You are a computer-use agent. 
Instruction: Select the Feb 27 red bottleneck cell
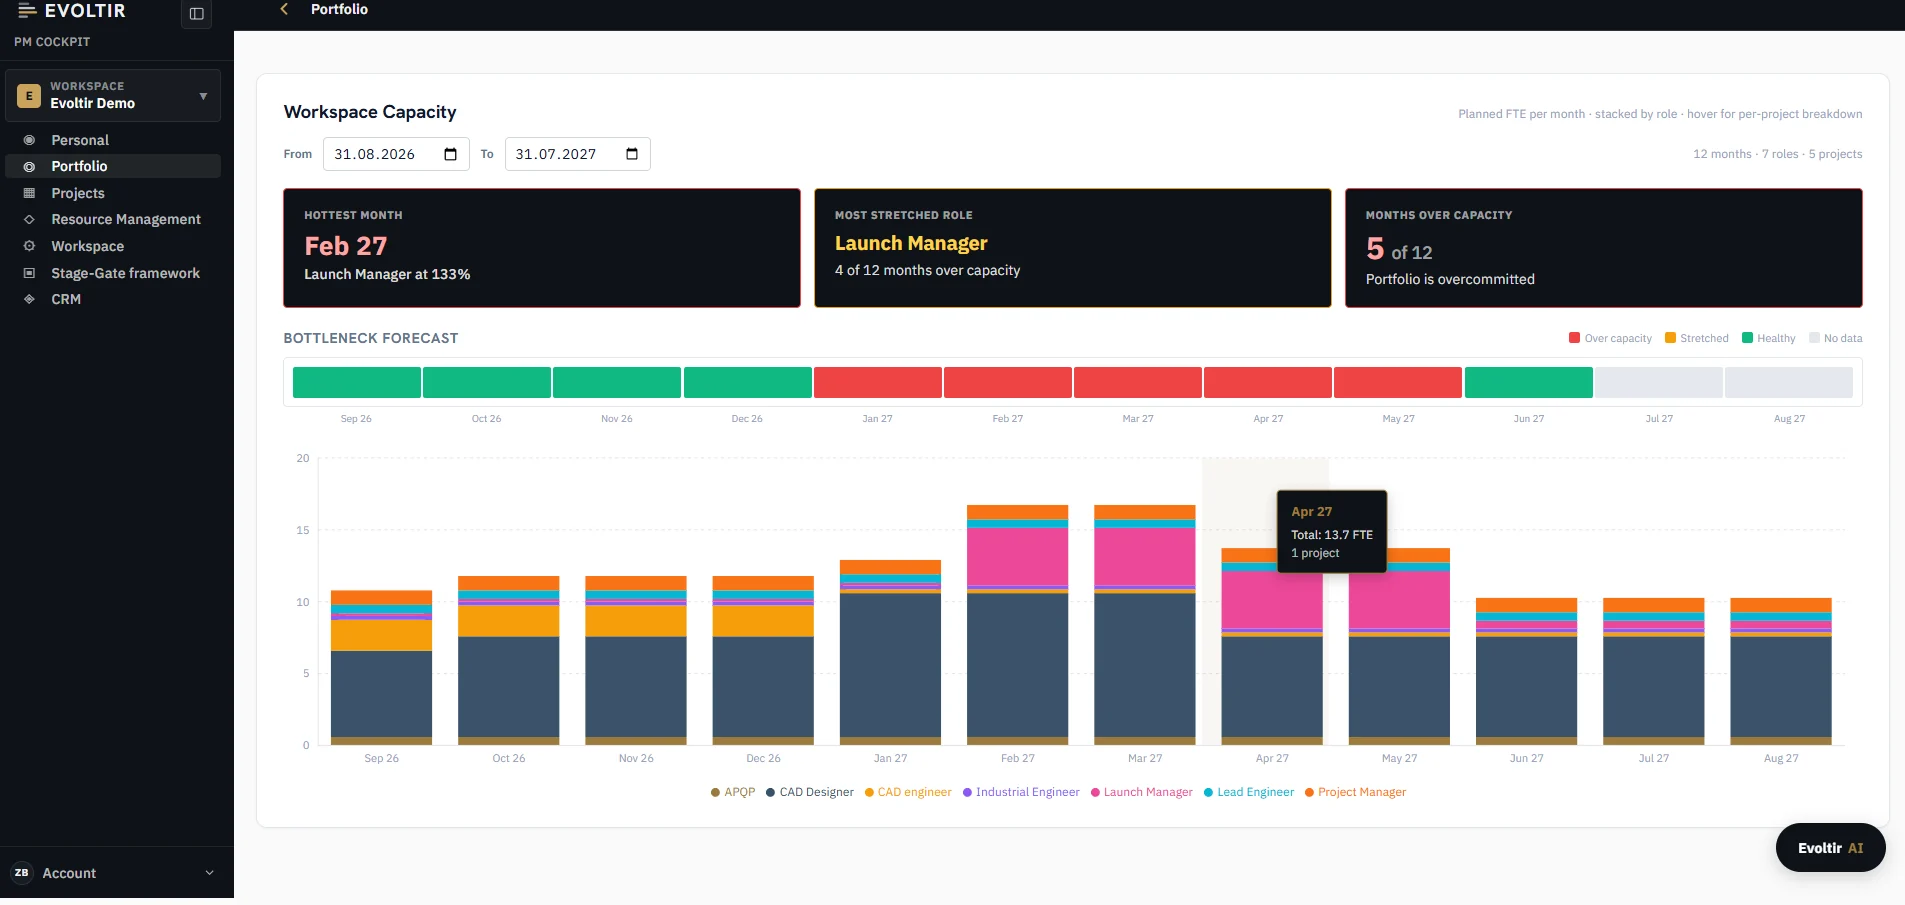pyautogui.click(x=1007, y=382)
